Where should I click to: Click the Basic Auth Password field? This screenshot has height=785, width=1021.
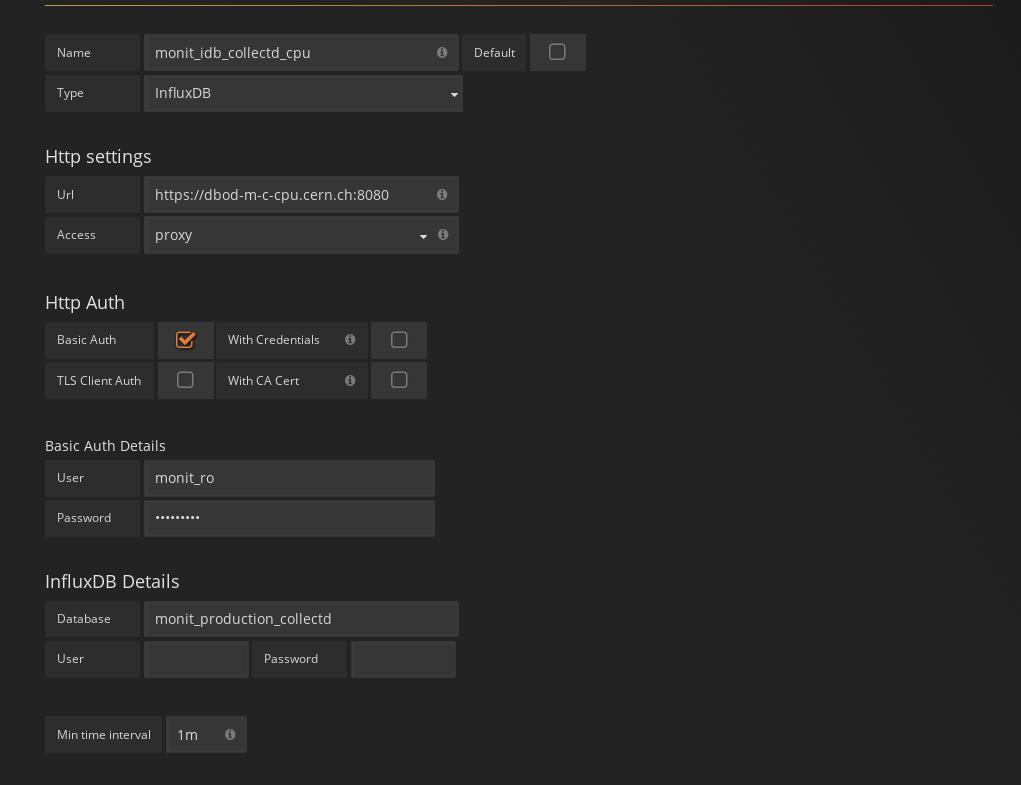coord(289,518)
